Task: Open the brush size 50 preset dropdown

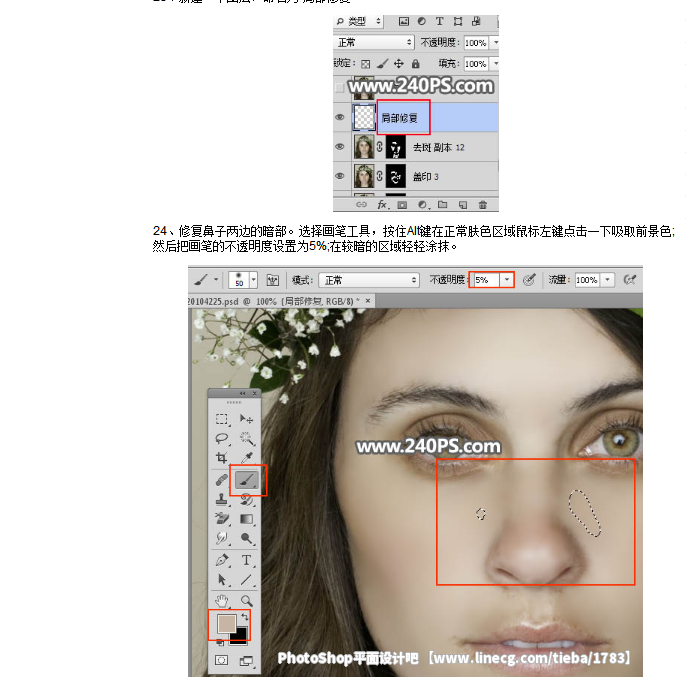Action: click(253, 280)
